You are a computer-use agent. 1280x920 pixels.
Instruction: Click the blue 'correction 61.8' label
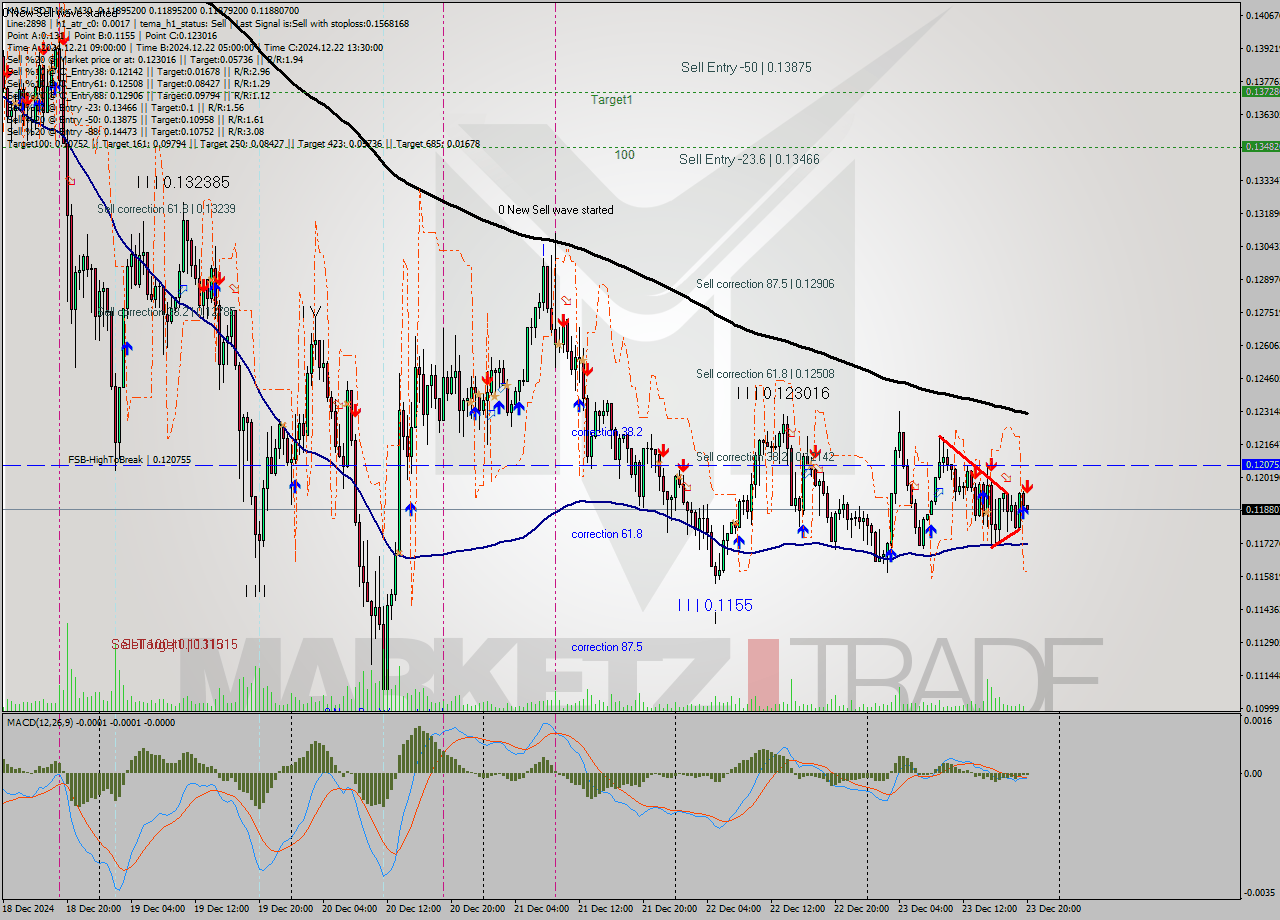[x=607, y=534]
